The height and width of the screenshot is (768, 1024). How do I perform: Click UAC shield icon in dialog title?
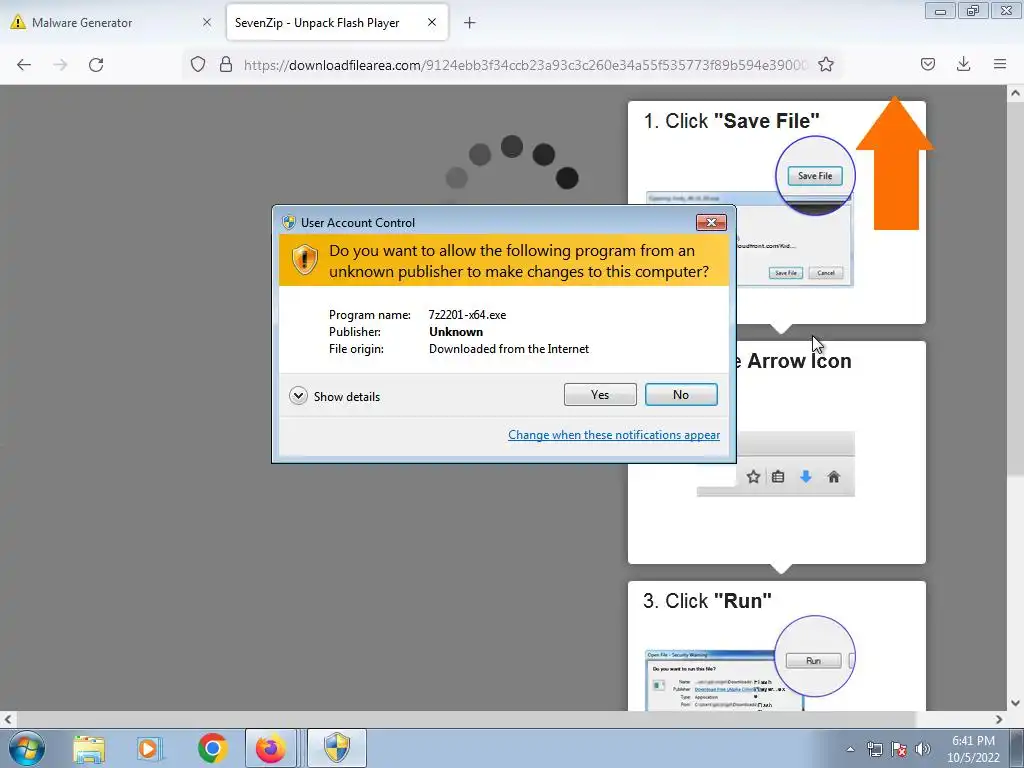(289, 222)
